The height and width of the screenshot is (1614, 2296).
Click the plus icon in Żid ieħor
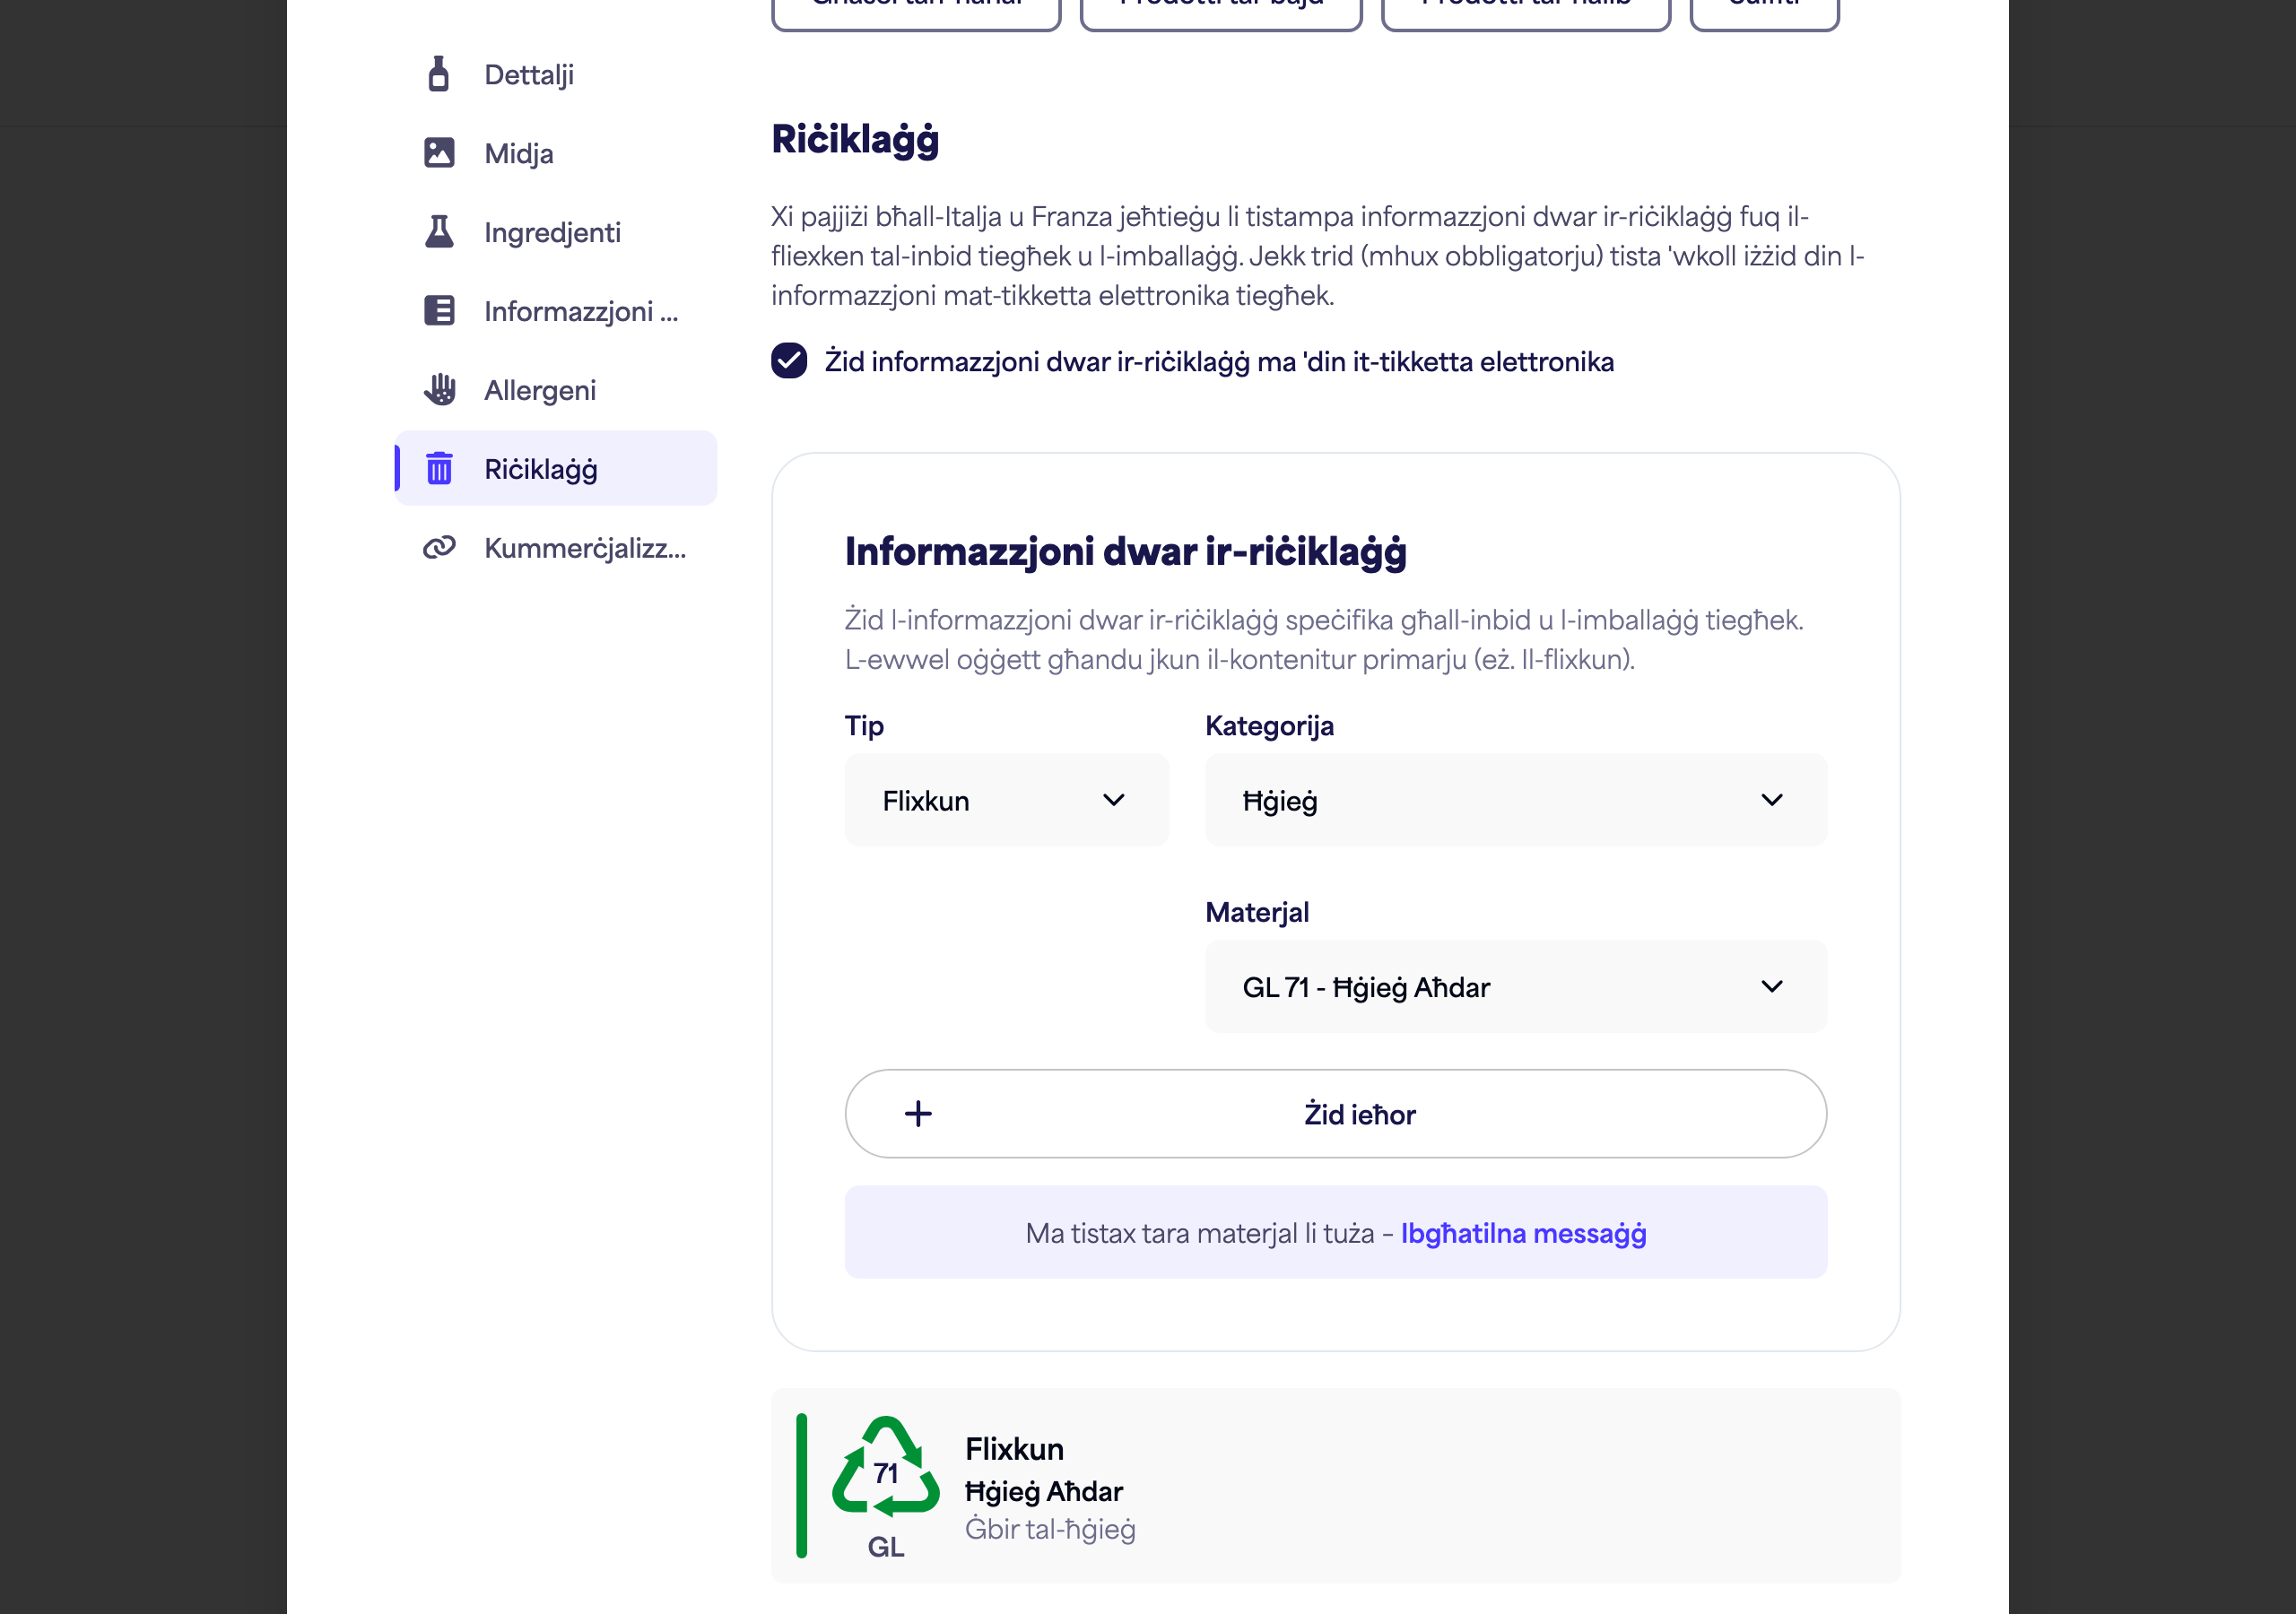(x=917, y=1114)
